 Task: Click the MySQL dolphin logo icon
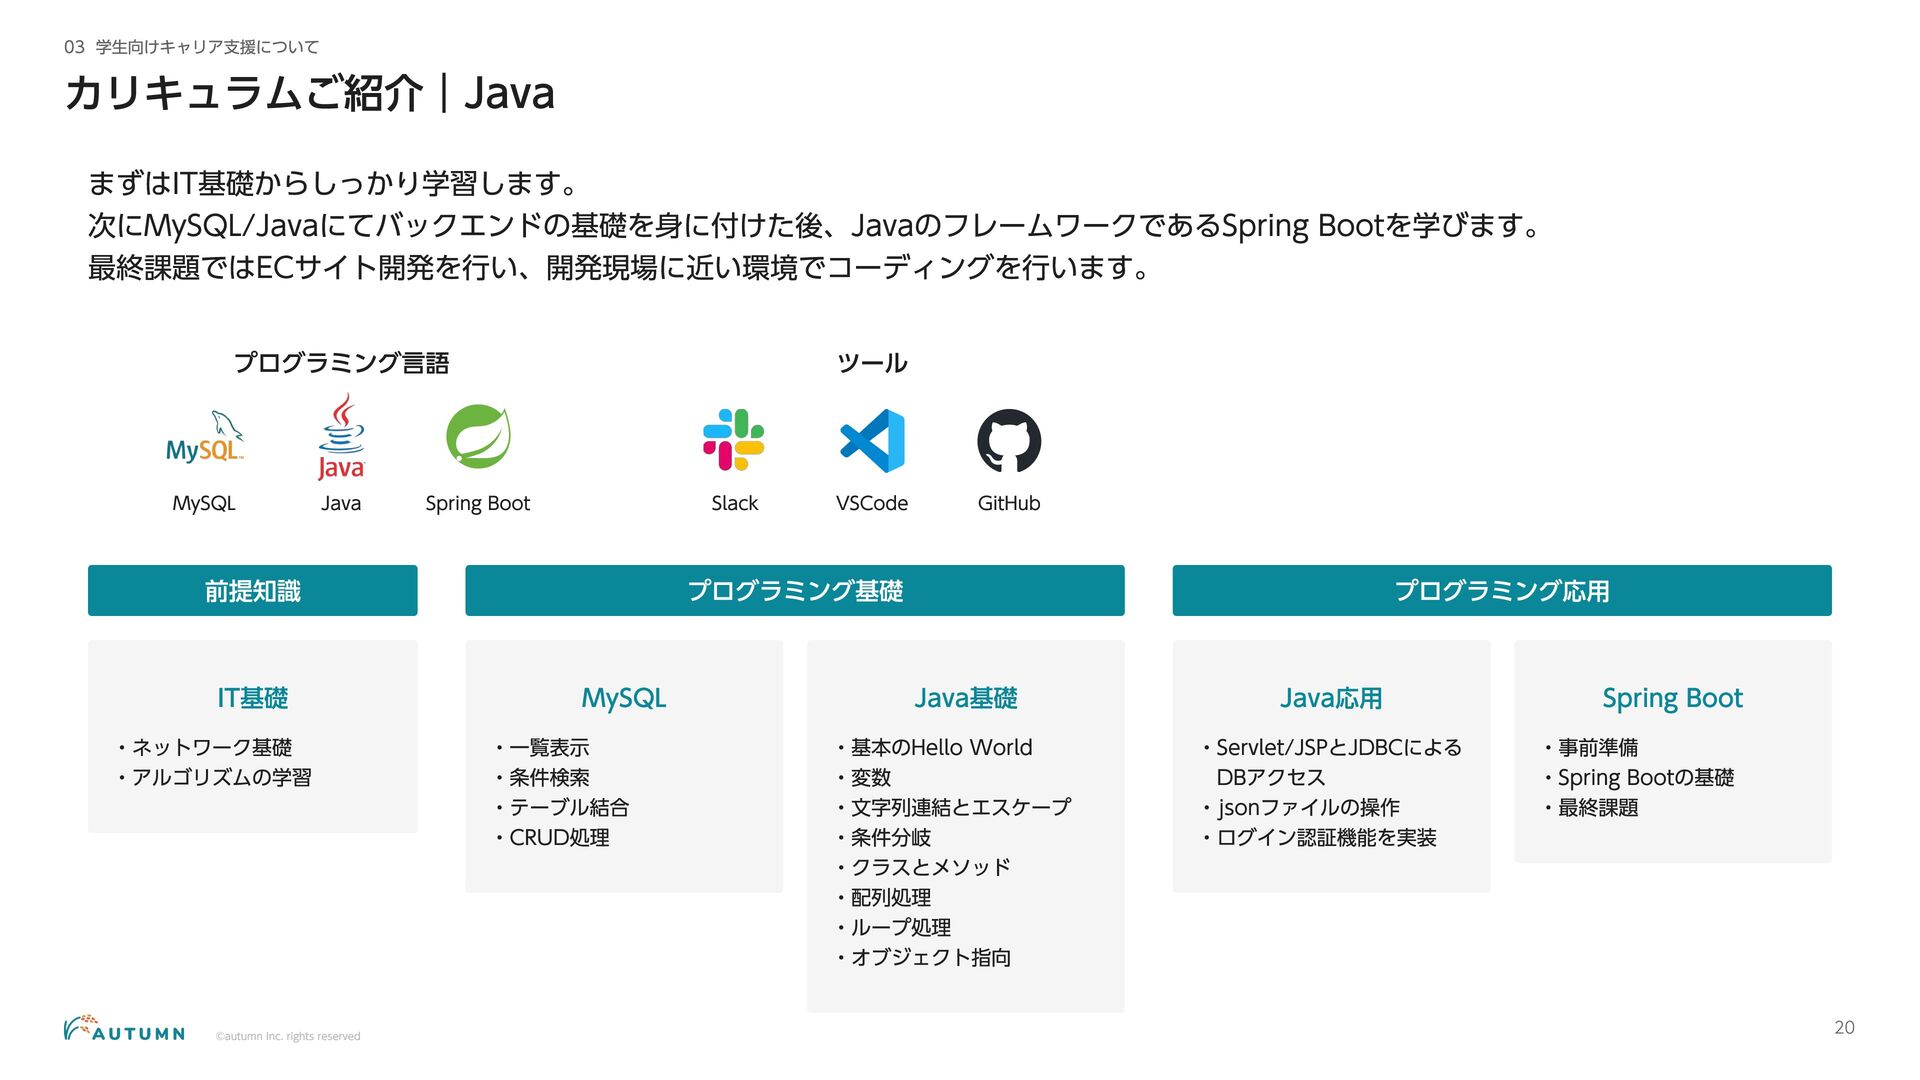pos(204,439)
